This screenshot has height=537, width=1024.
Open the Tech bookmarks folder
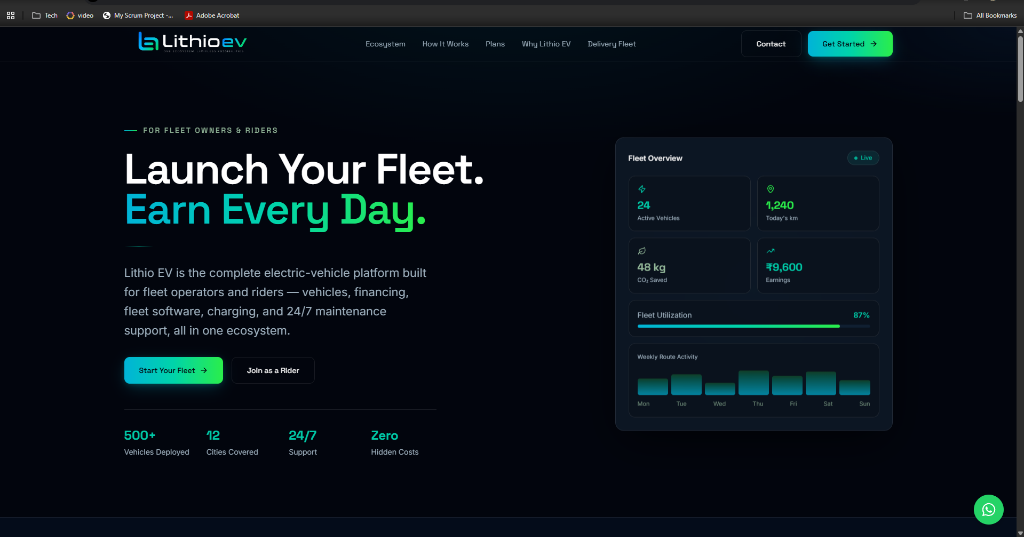44,15
